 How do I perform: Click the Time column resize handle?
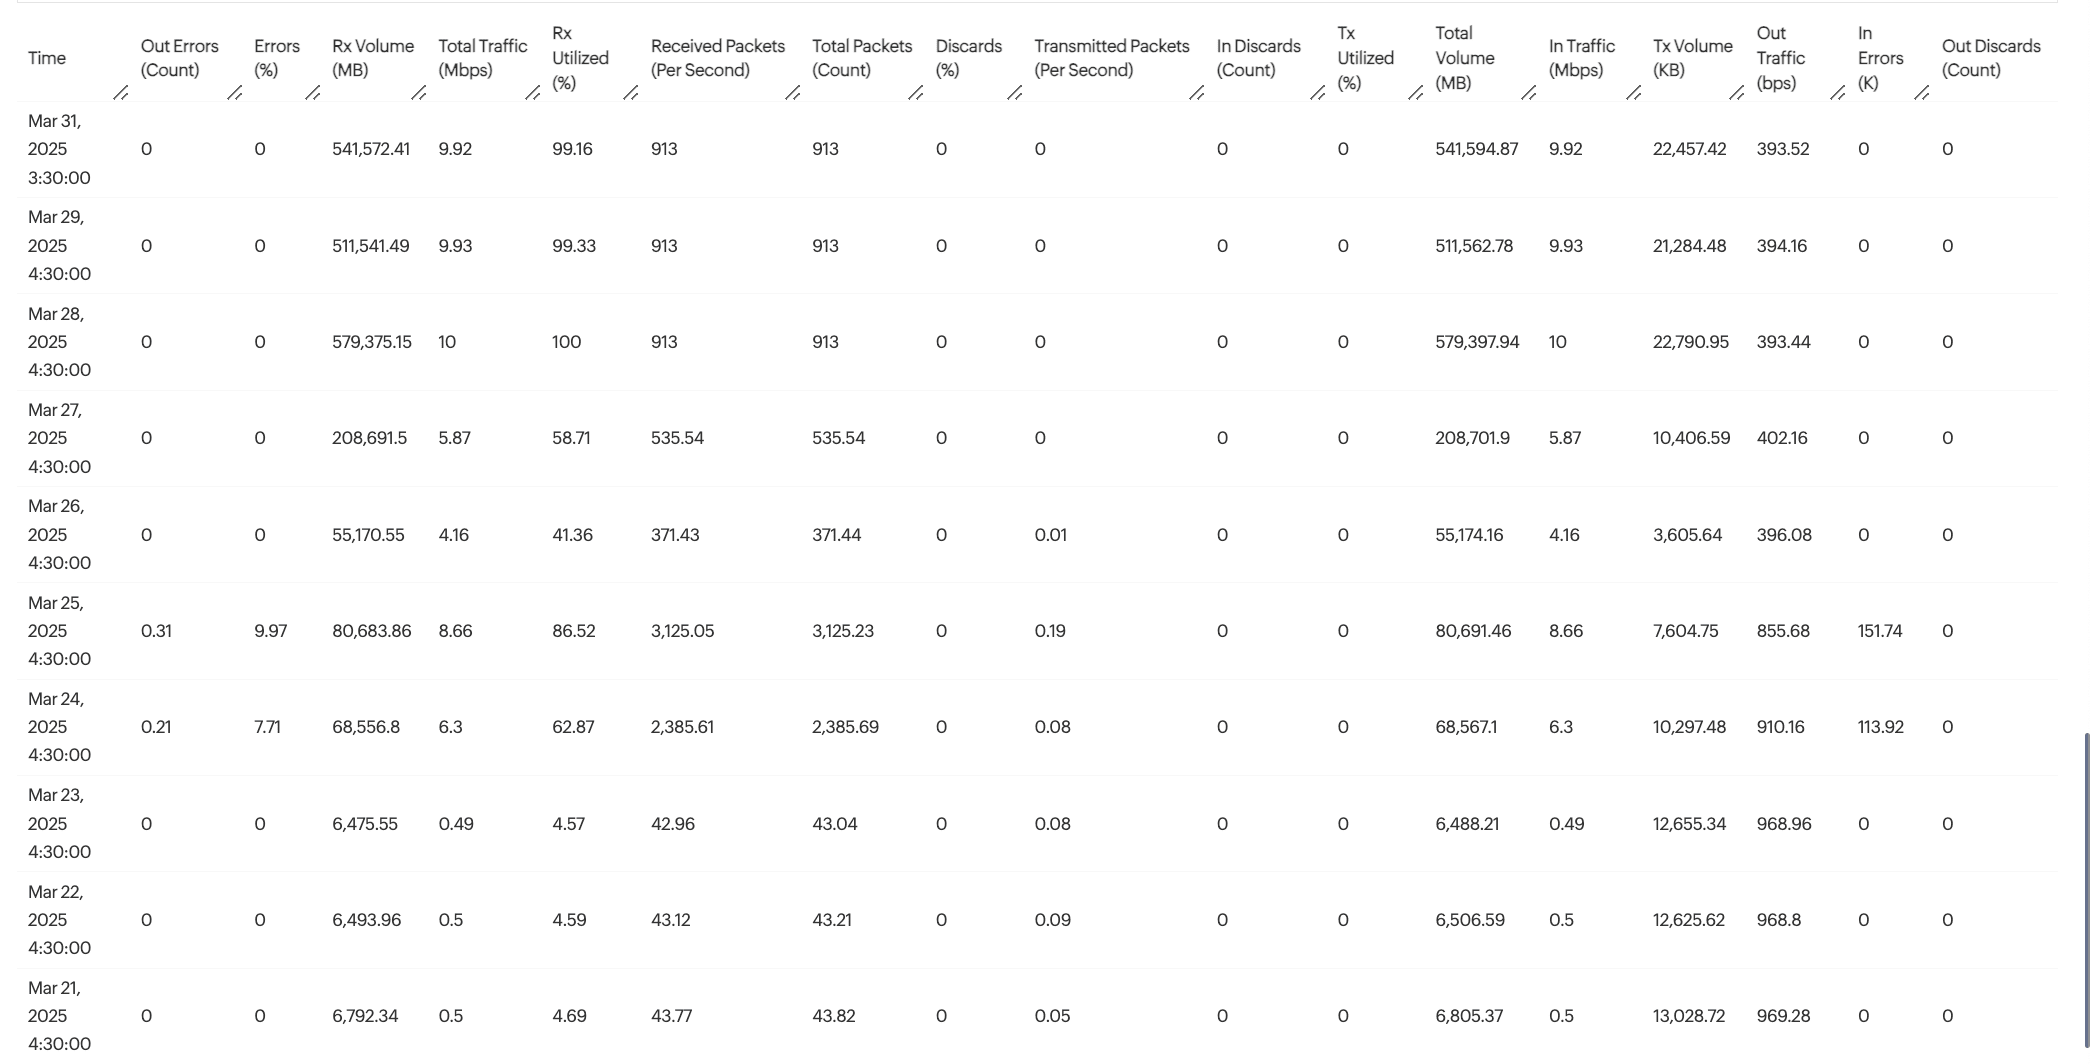click(120, 93)
